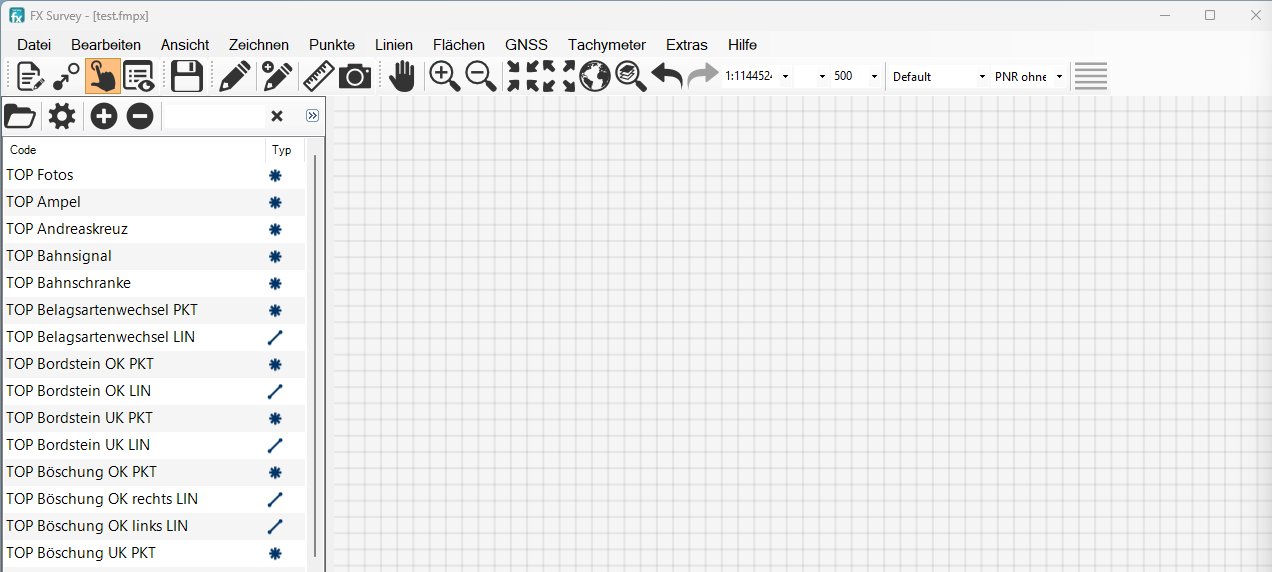This screenshot has width=1272, height=572.
Task: Open the GNSS menu
Action: point(526,45)
